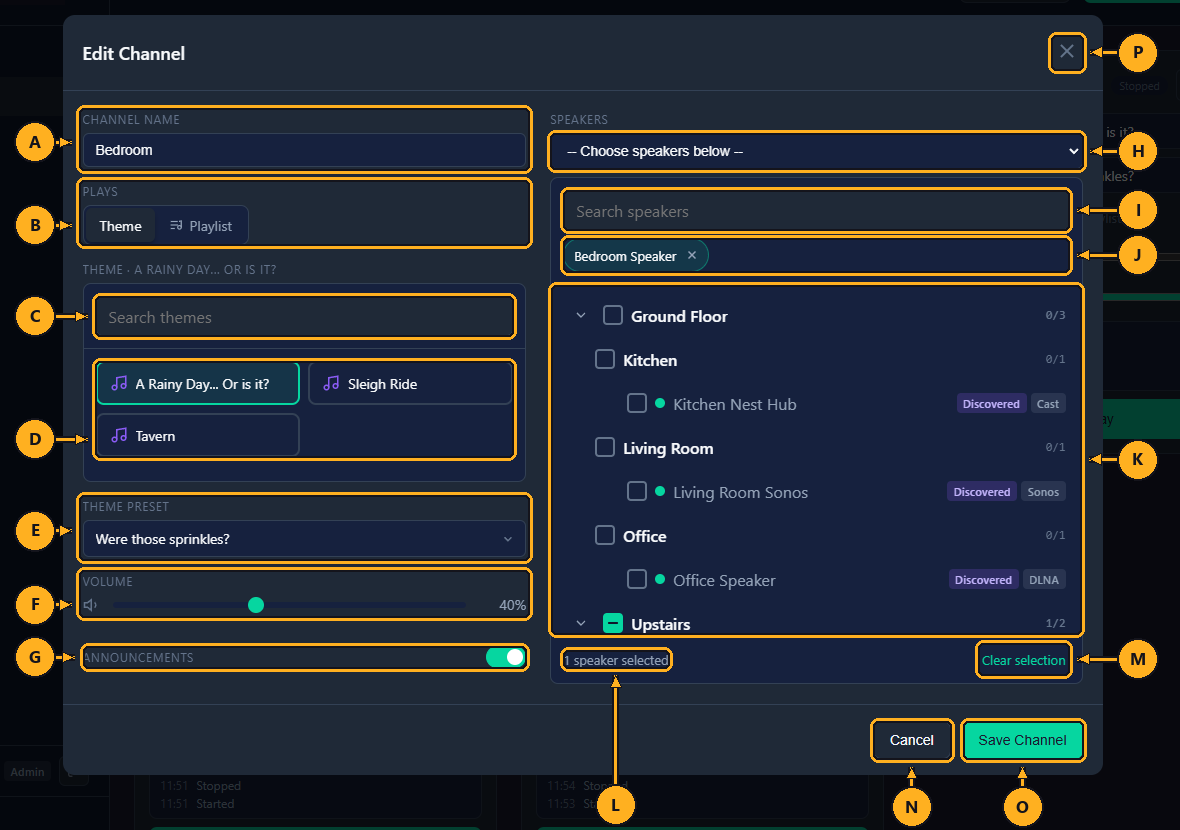The image size is (1180, 830).
Task: Click Save Channel button
Action: click(1022, 740)
